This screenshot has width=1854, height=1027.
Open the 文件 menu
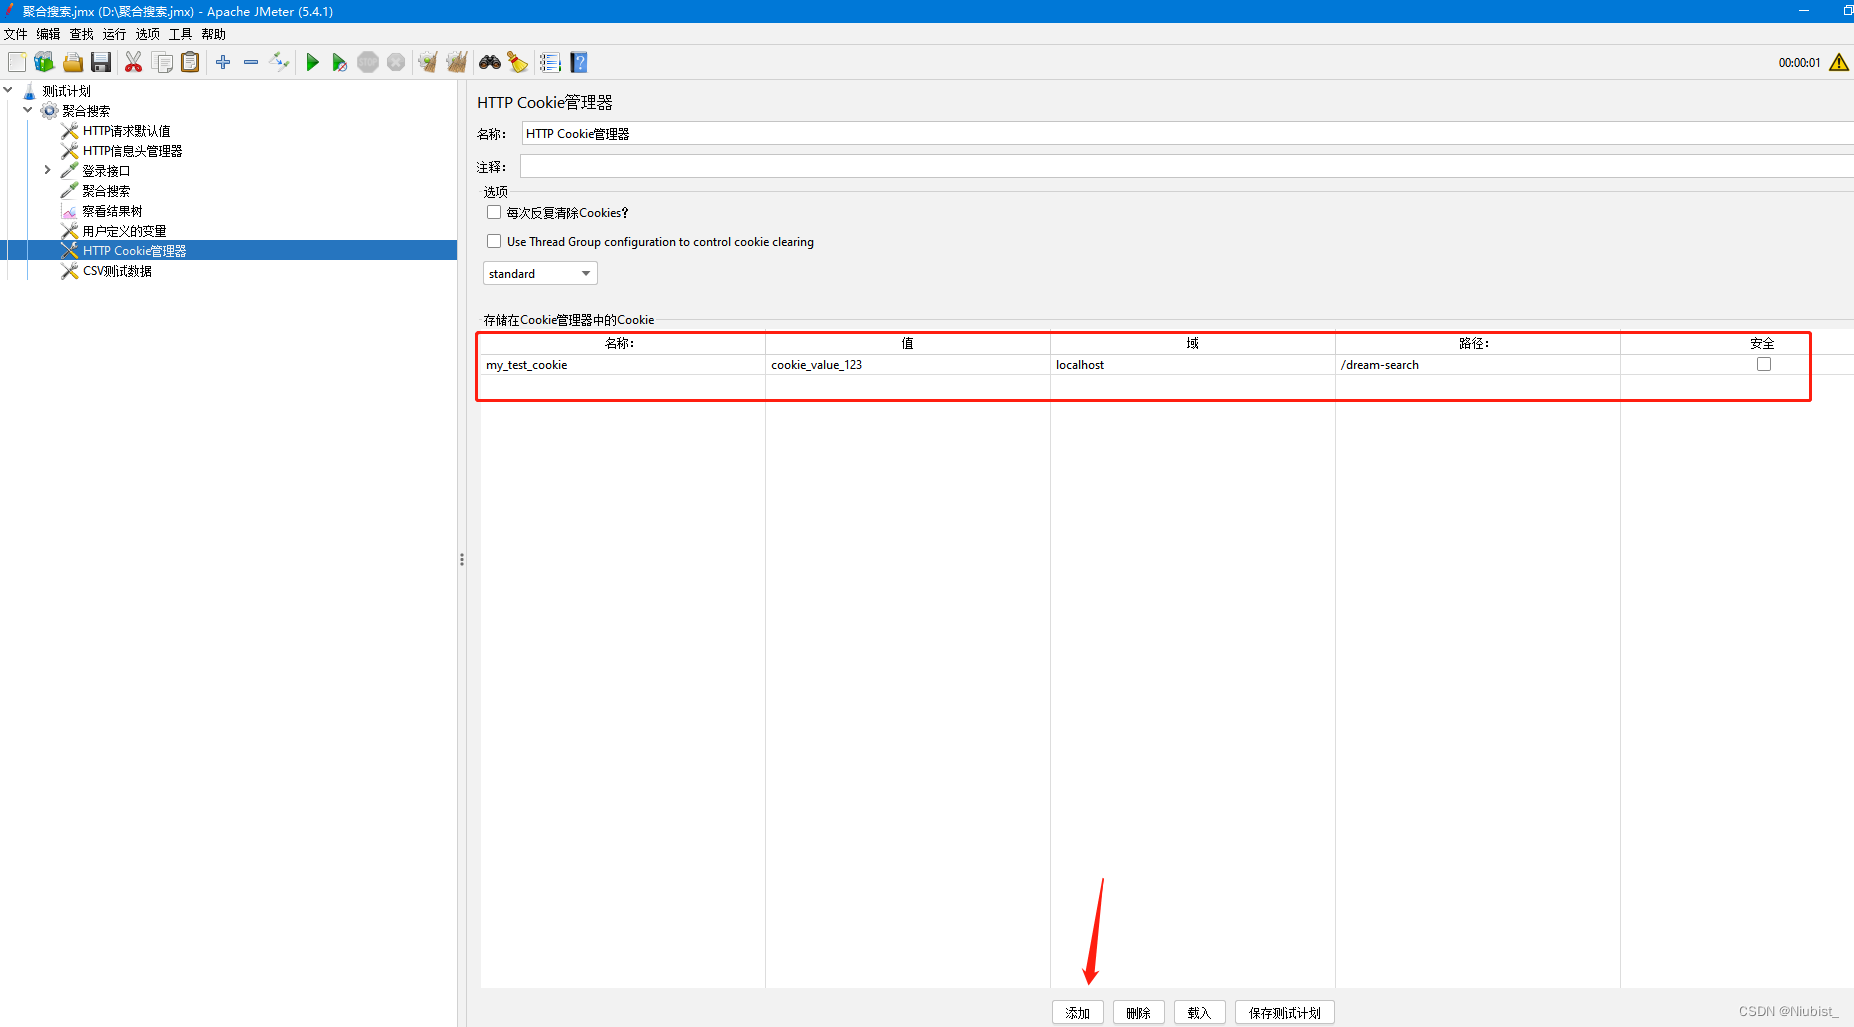click(16, 34)
